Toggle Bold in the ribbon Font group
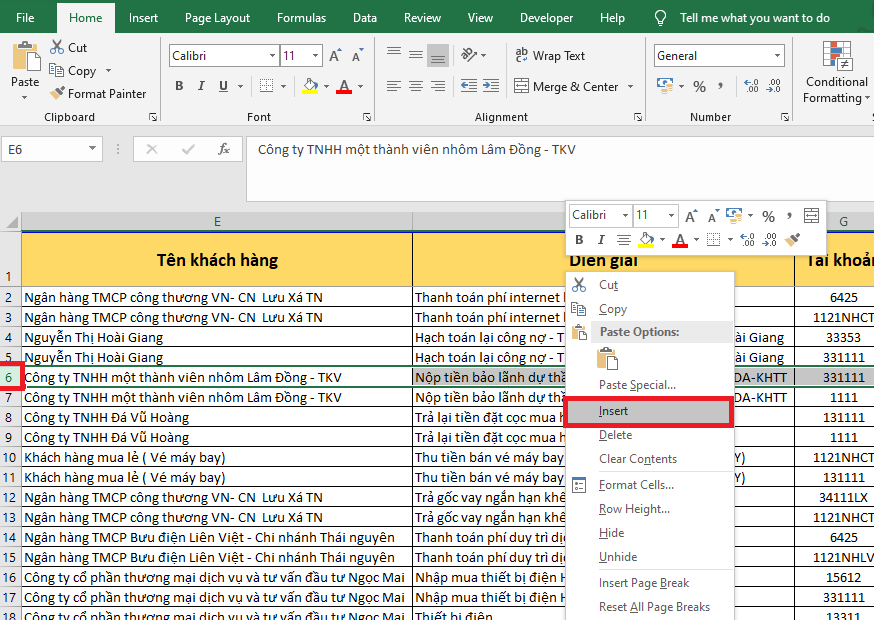Image resolution: width=874 pixels, height=620 pixels. click(179, 87)
